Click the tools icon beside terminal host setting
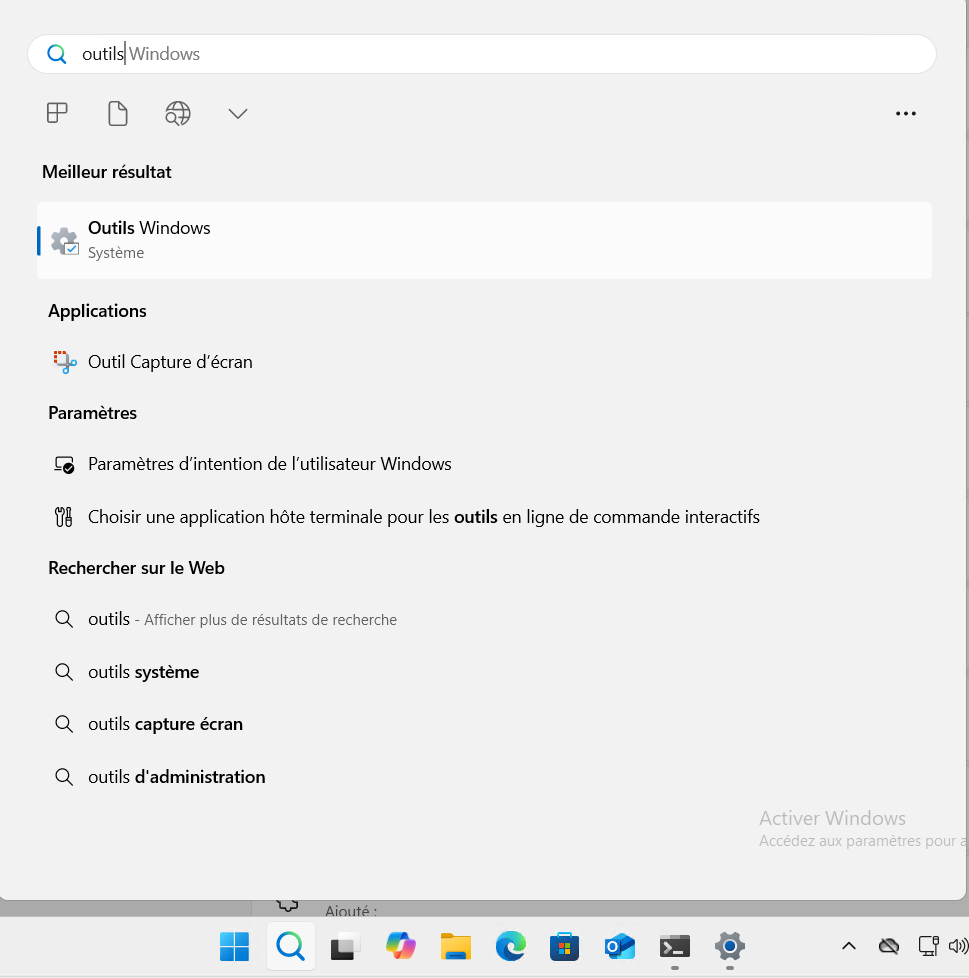This screenshot has height=978, width=969. point(64,517)
